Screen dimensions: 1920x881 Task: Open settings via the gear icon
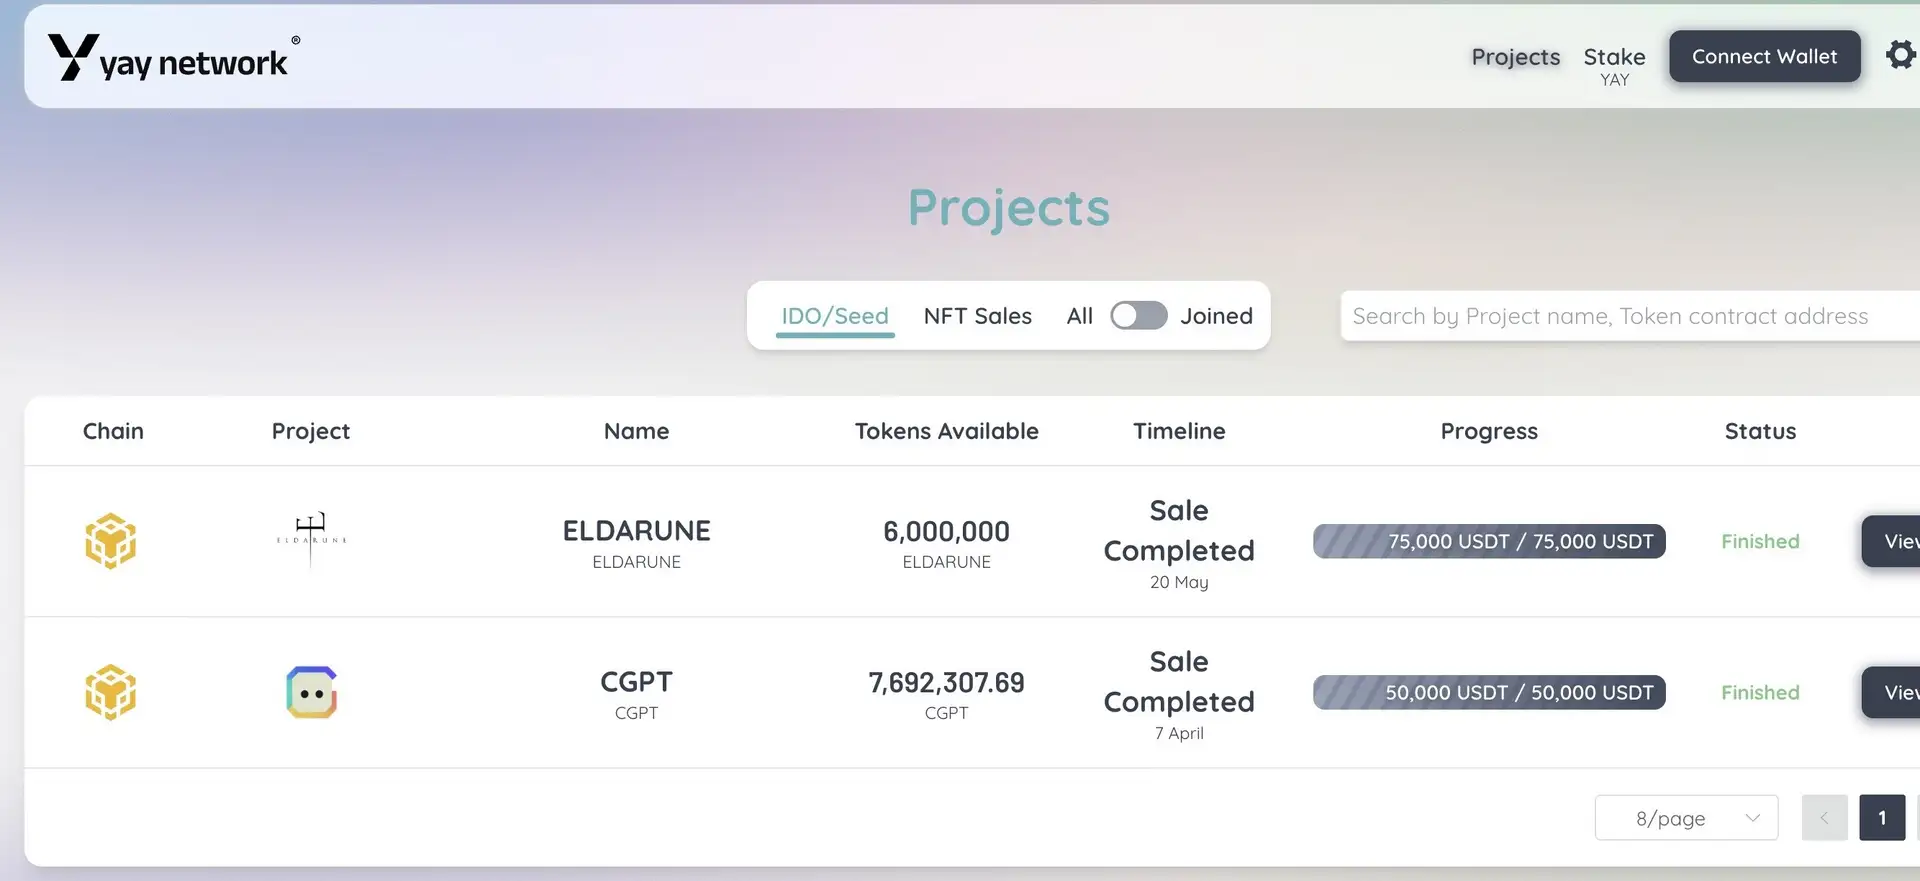coord(1900,55)
